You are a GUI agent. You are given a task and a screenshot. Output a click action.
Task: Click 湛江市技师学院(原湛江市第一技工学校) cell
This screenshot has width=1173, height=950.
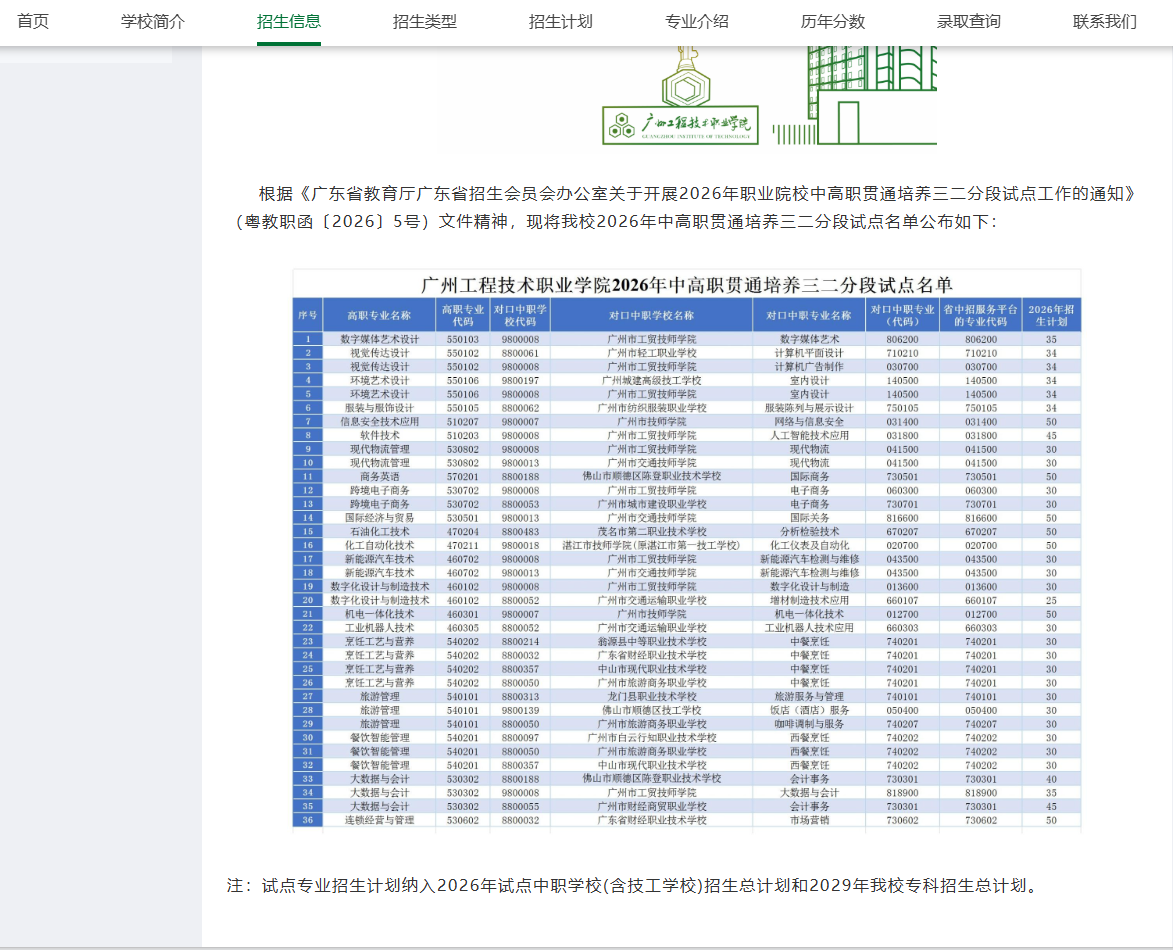[x=651, y=545]
